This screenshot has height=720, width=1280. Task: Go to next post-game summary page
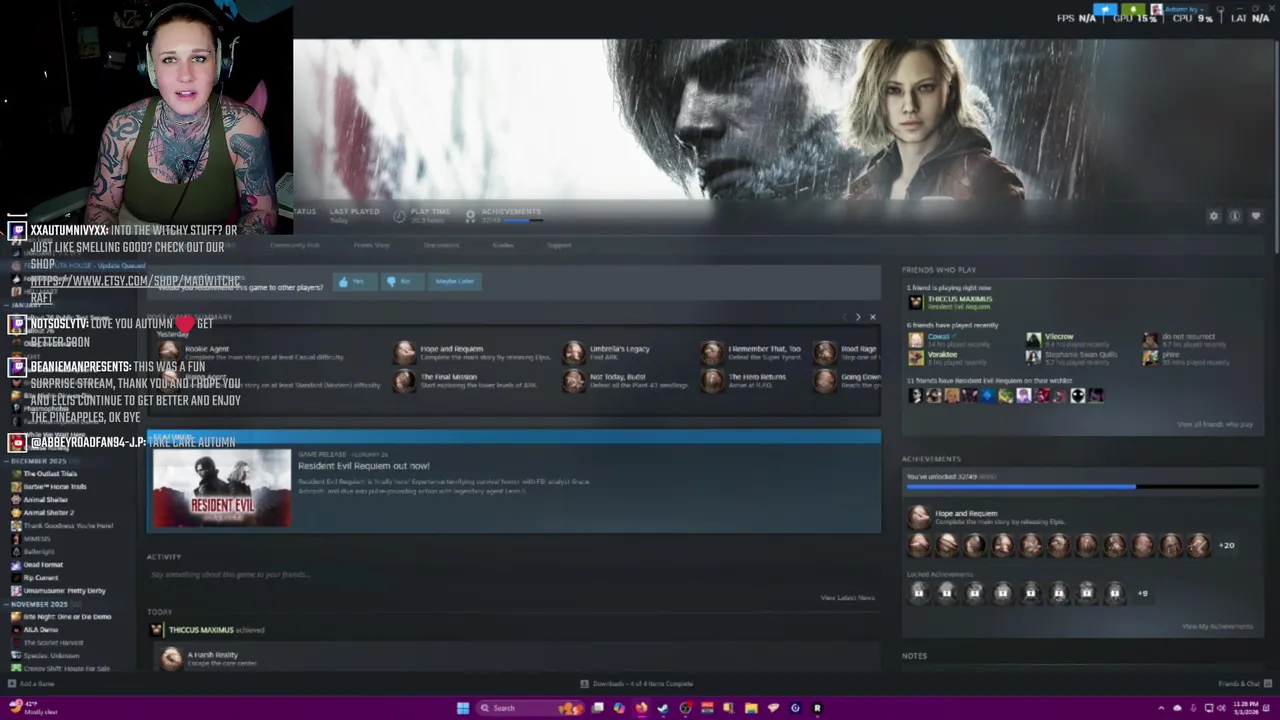point(858,317)
